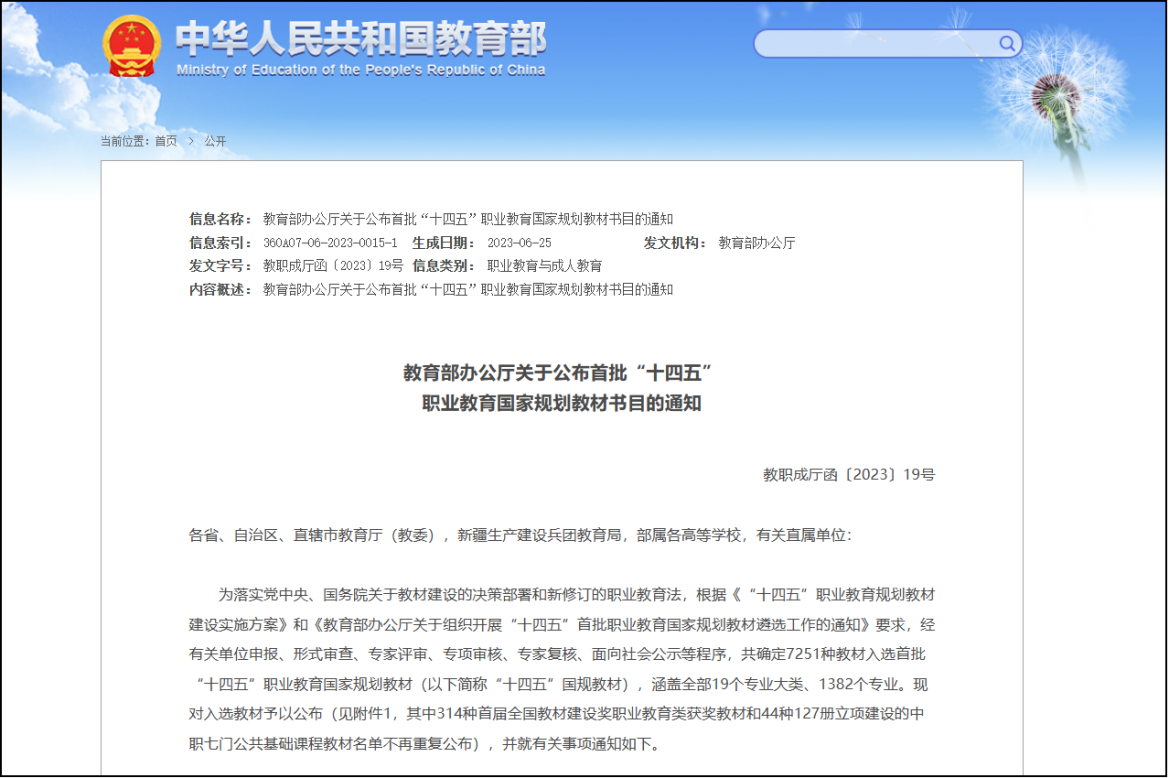
Task: Click the 内容概述 value text
Action: pos(468,290)
